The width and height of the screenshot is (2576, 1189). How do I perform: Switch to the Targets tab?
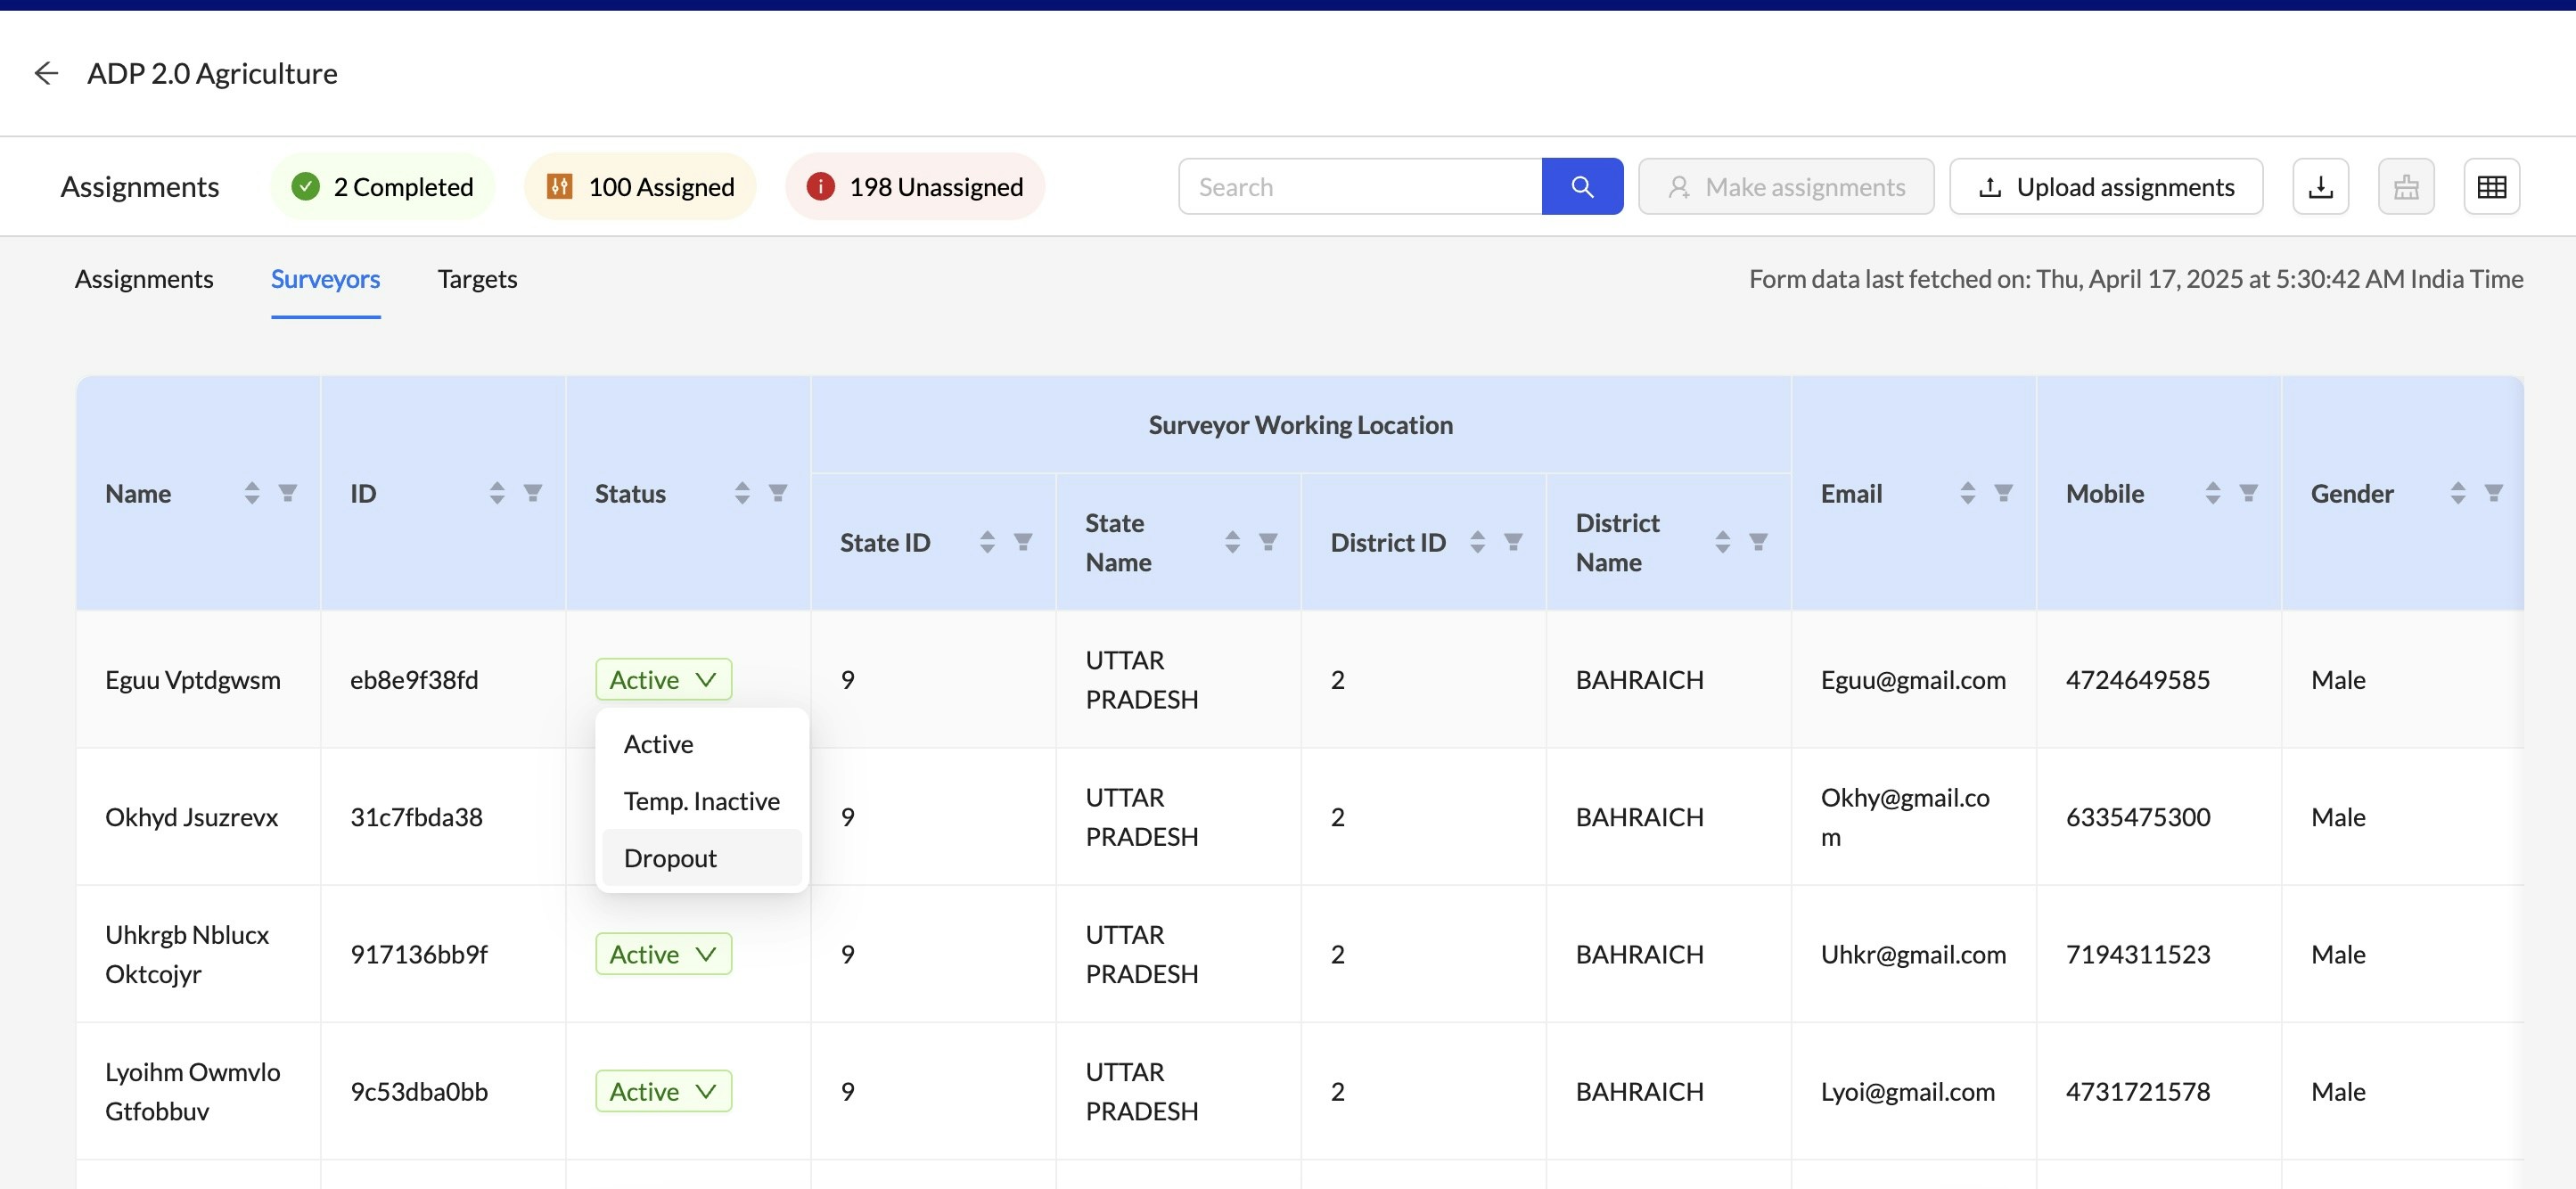(477, 279)
